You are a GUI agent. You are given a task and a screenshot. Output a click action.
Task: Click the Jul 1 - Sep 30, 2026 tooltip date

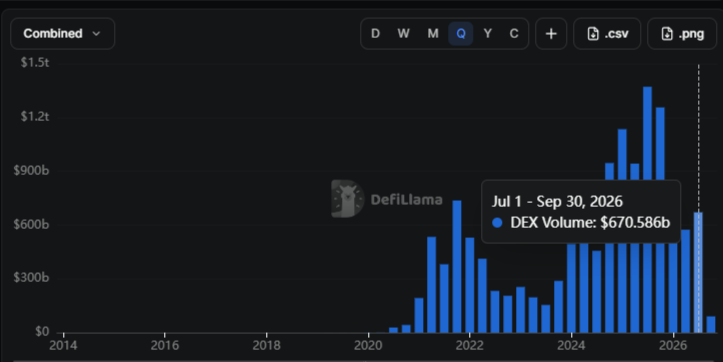(x=557, y=202)
